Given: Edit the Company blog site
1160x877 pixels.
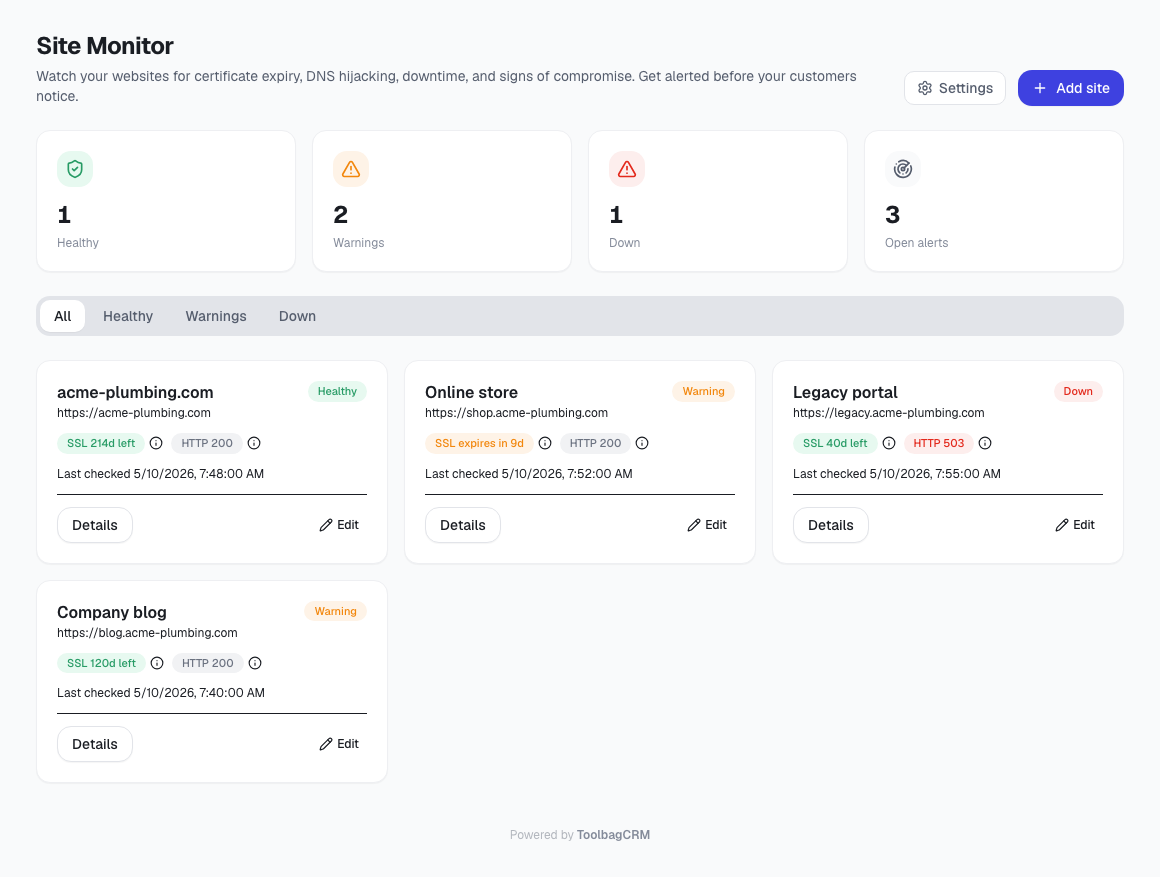Looking at the screenshot, I should 339,744.
